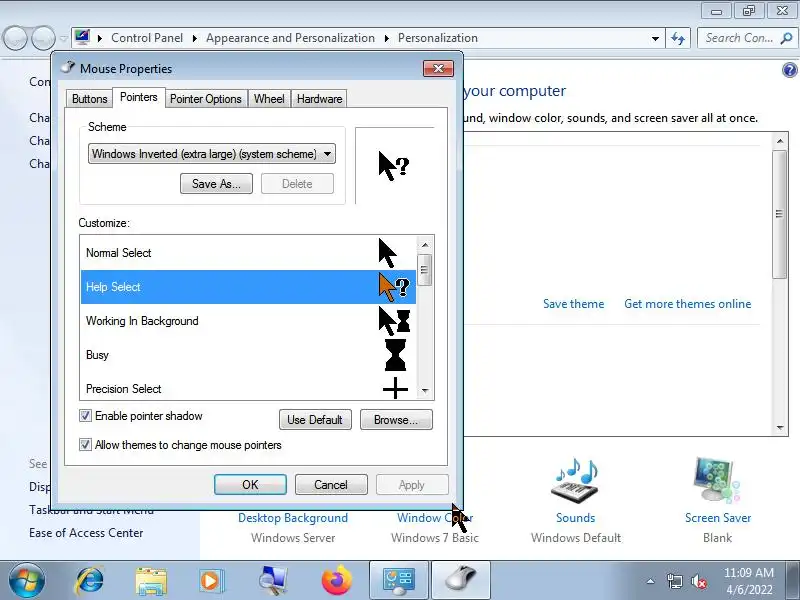Select the Normal Select pointer row
Viewport: 800px width, 600px height.
(248, 253)
